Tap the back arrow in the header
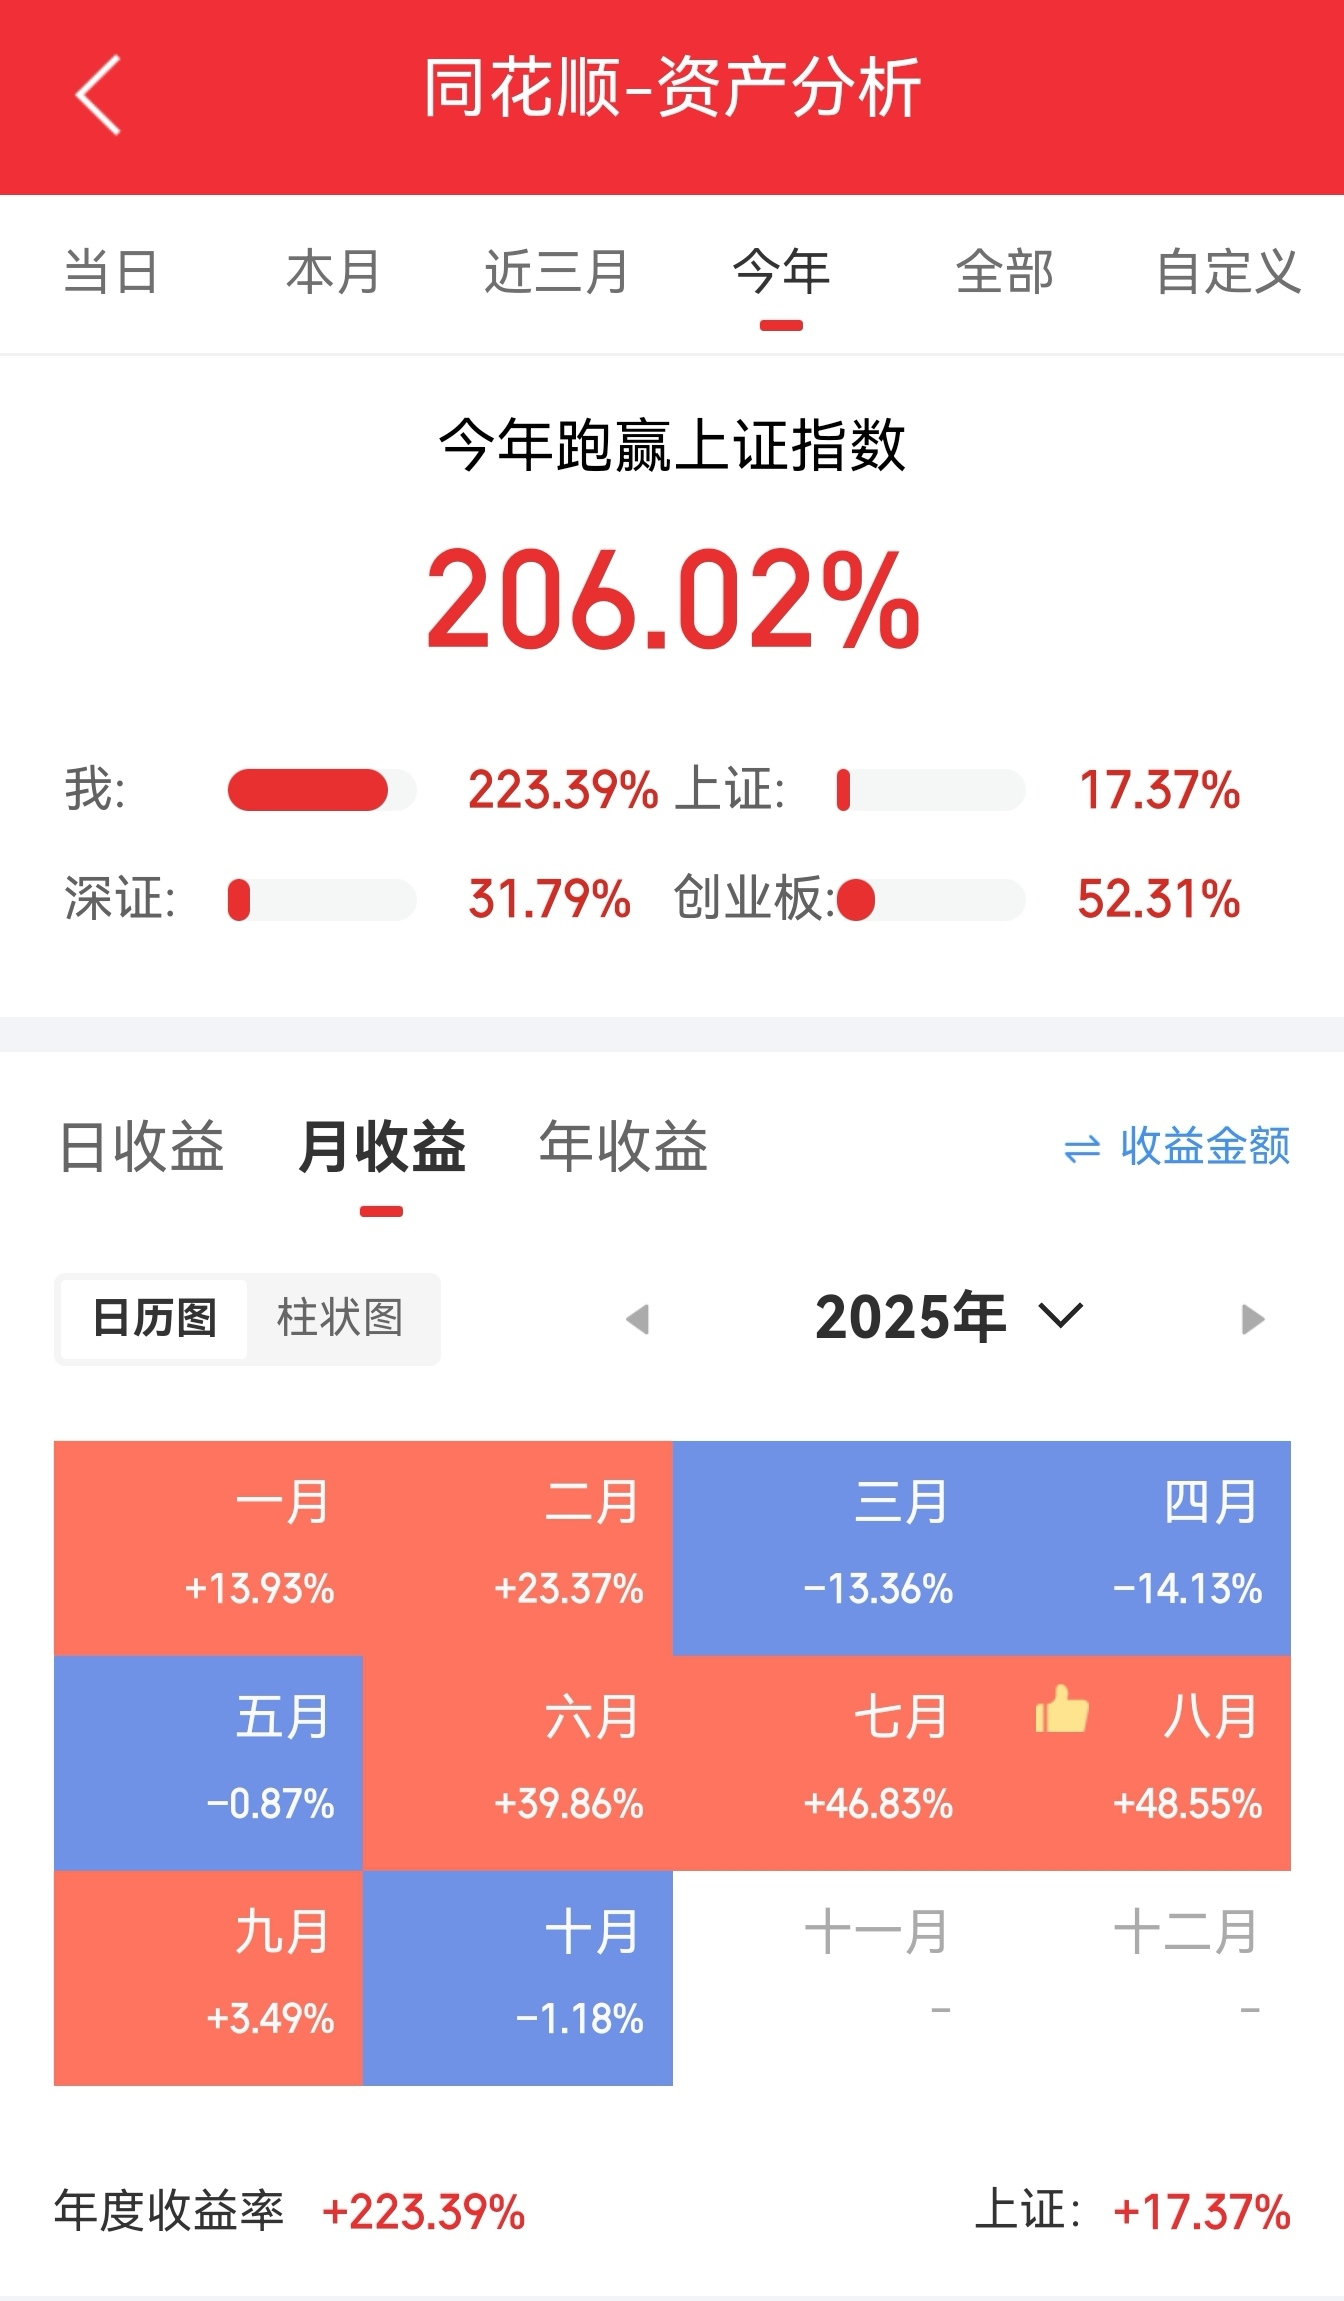This screenshot has width=1344, height=2301. [98, 95]
